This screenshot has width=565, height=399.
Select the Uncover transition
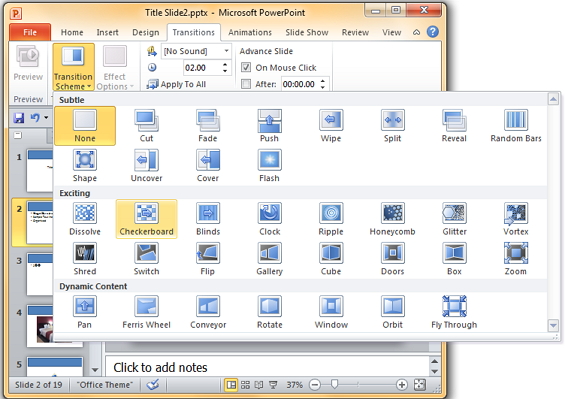click(146, 165)
